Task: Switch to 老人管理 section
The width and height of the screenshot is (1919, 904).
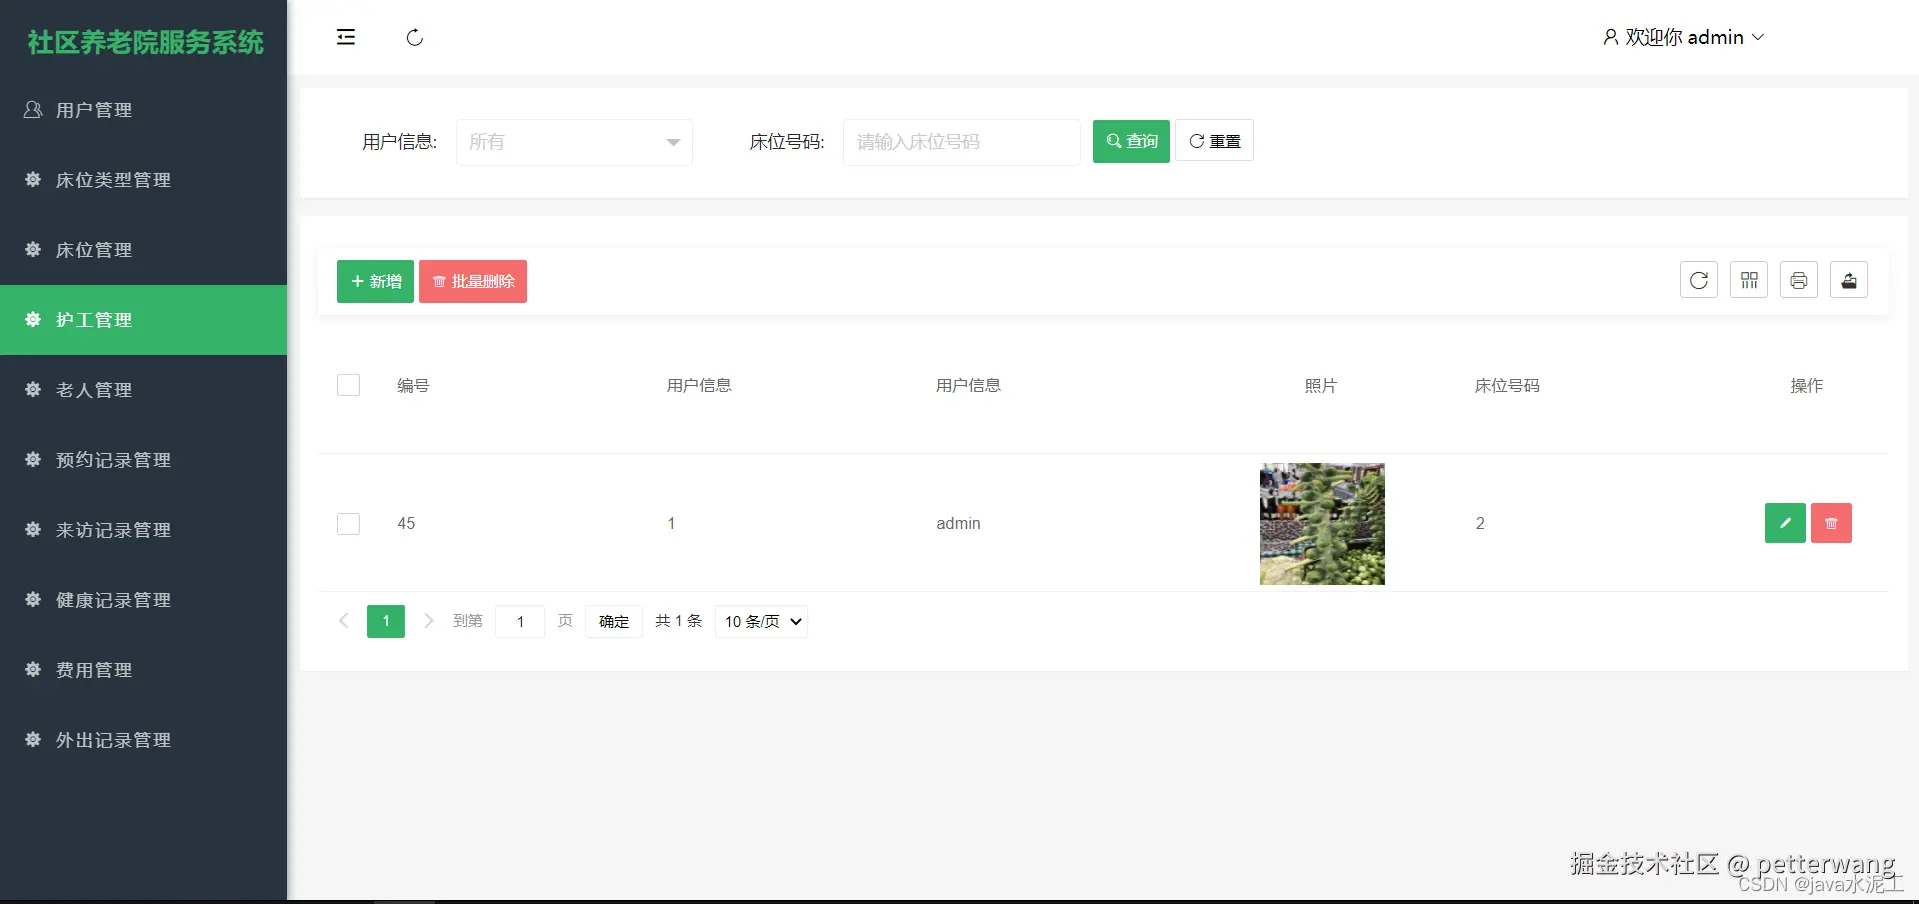Action: [95, 390]
